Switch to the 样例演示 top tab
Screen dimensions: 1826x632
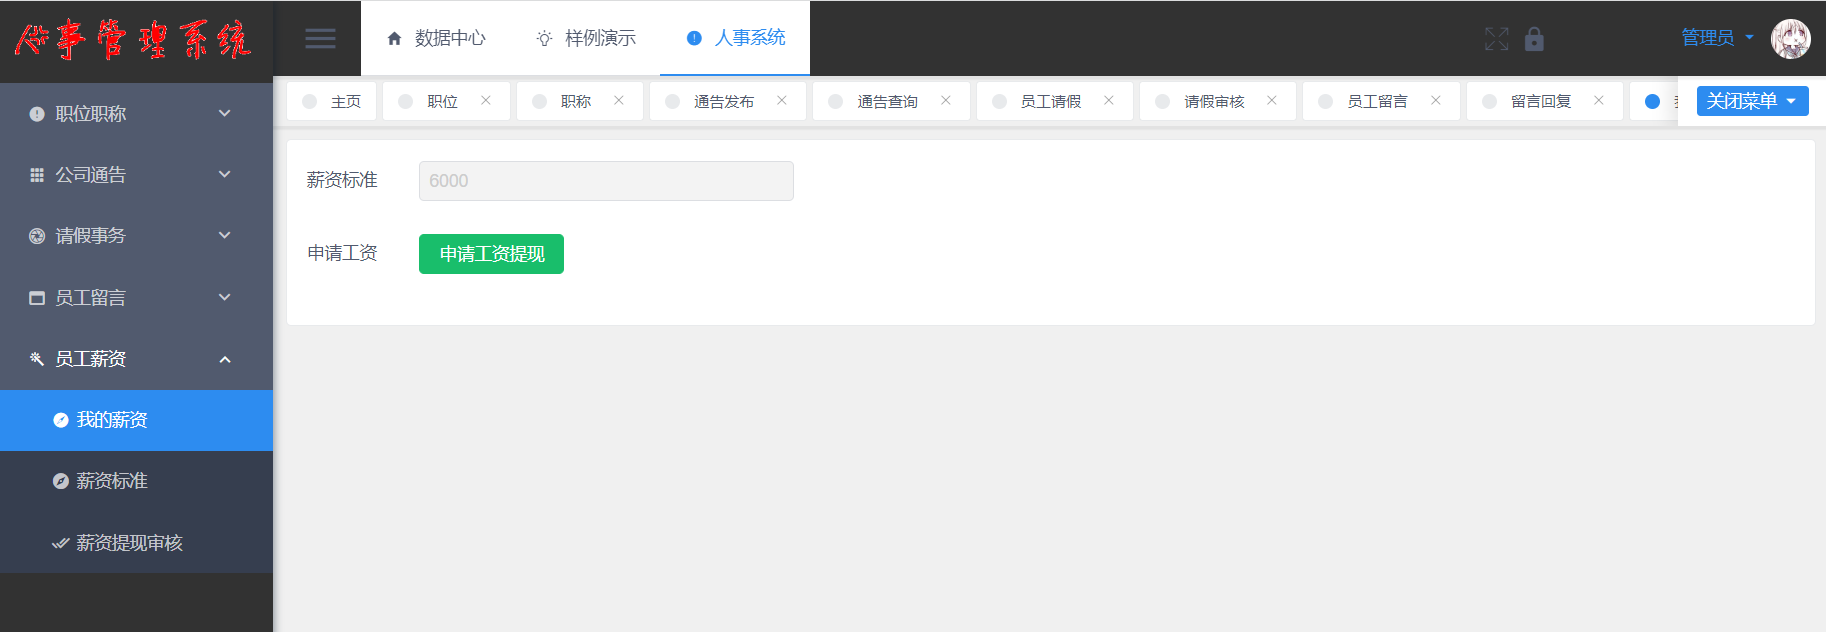click(x=586, y=38)
